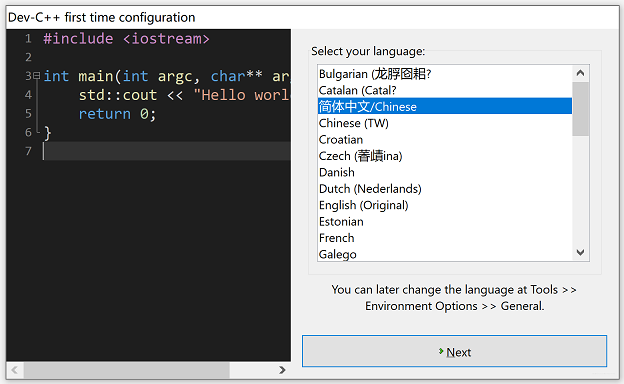The width and height of the screenshot is (624, 384).
Task: Pick Croatian from the language list
Action: [445, 139]
